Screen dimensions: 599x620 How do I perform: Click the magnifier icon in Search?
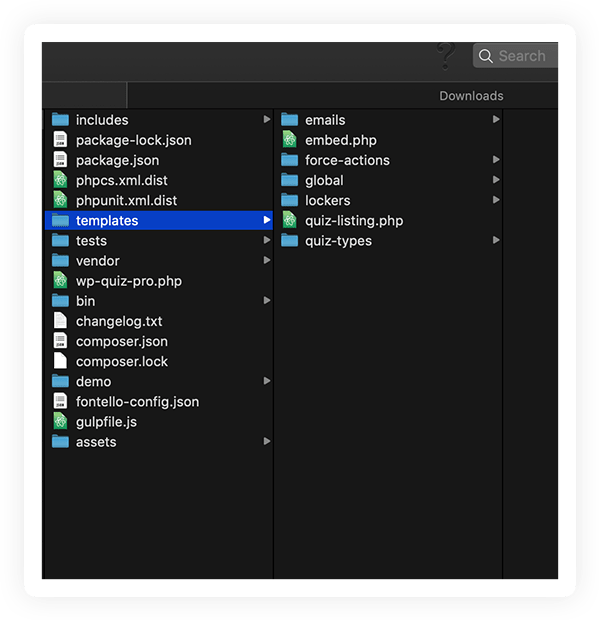(x=486, y=56)
